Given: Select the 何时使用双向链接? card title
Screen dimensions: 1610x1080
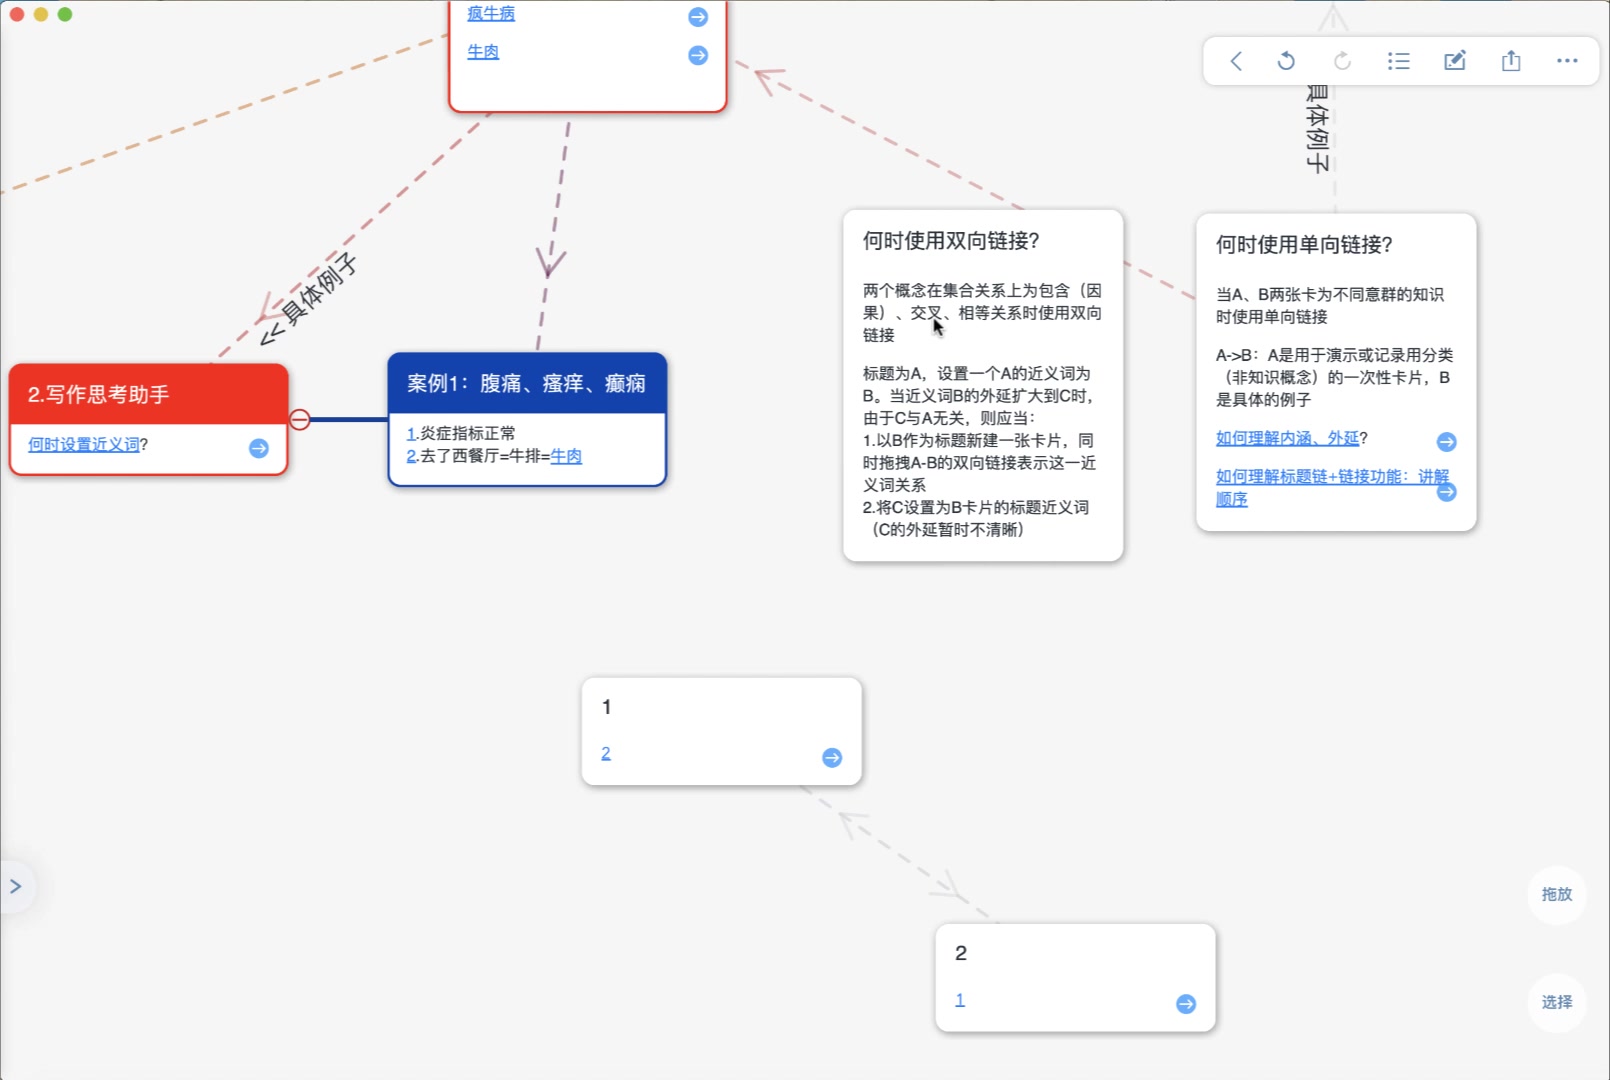Looking at the screenshot, I should tap(951, 241).
